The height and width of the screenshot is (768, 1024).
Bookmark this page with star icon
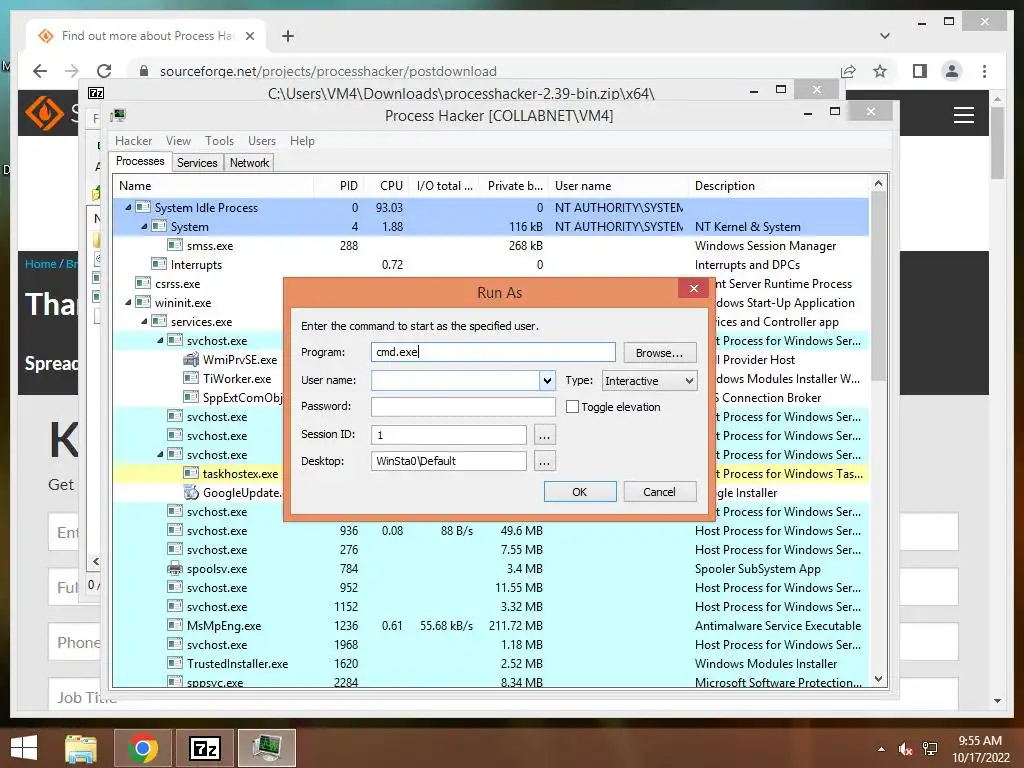tap(880, 71)
